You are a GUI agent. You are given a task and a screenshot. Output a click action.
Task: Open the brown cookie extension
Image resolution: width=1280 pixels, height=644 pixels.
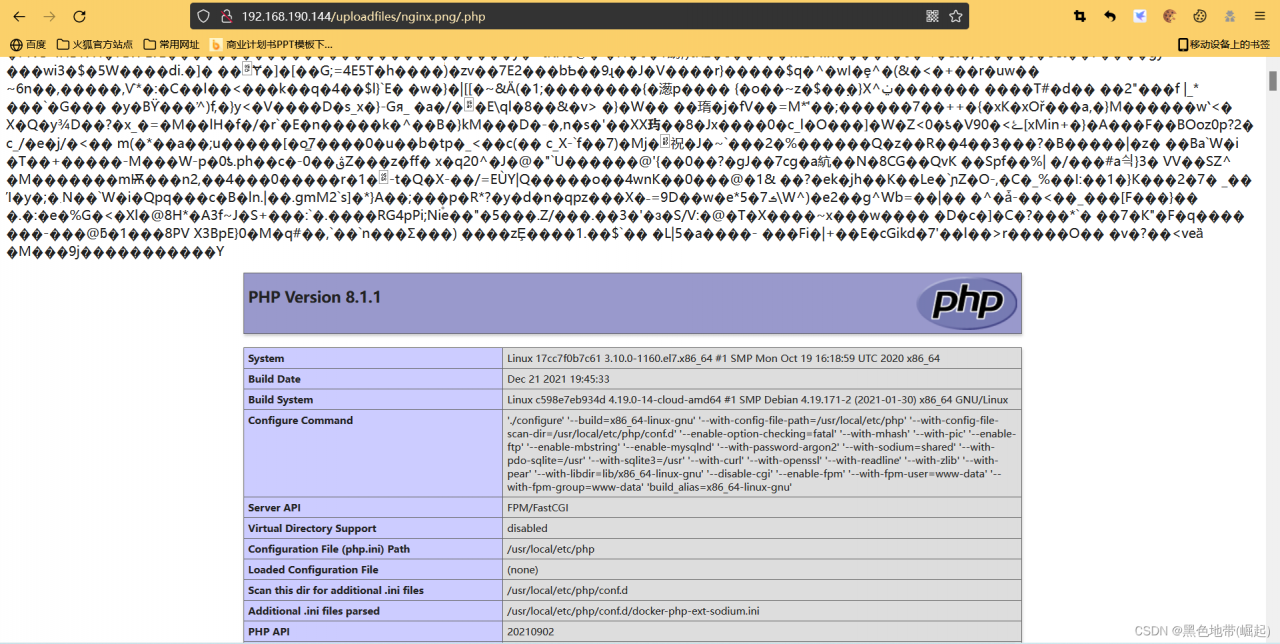coord(1170,16)
